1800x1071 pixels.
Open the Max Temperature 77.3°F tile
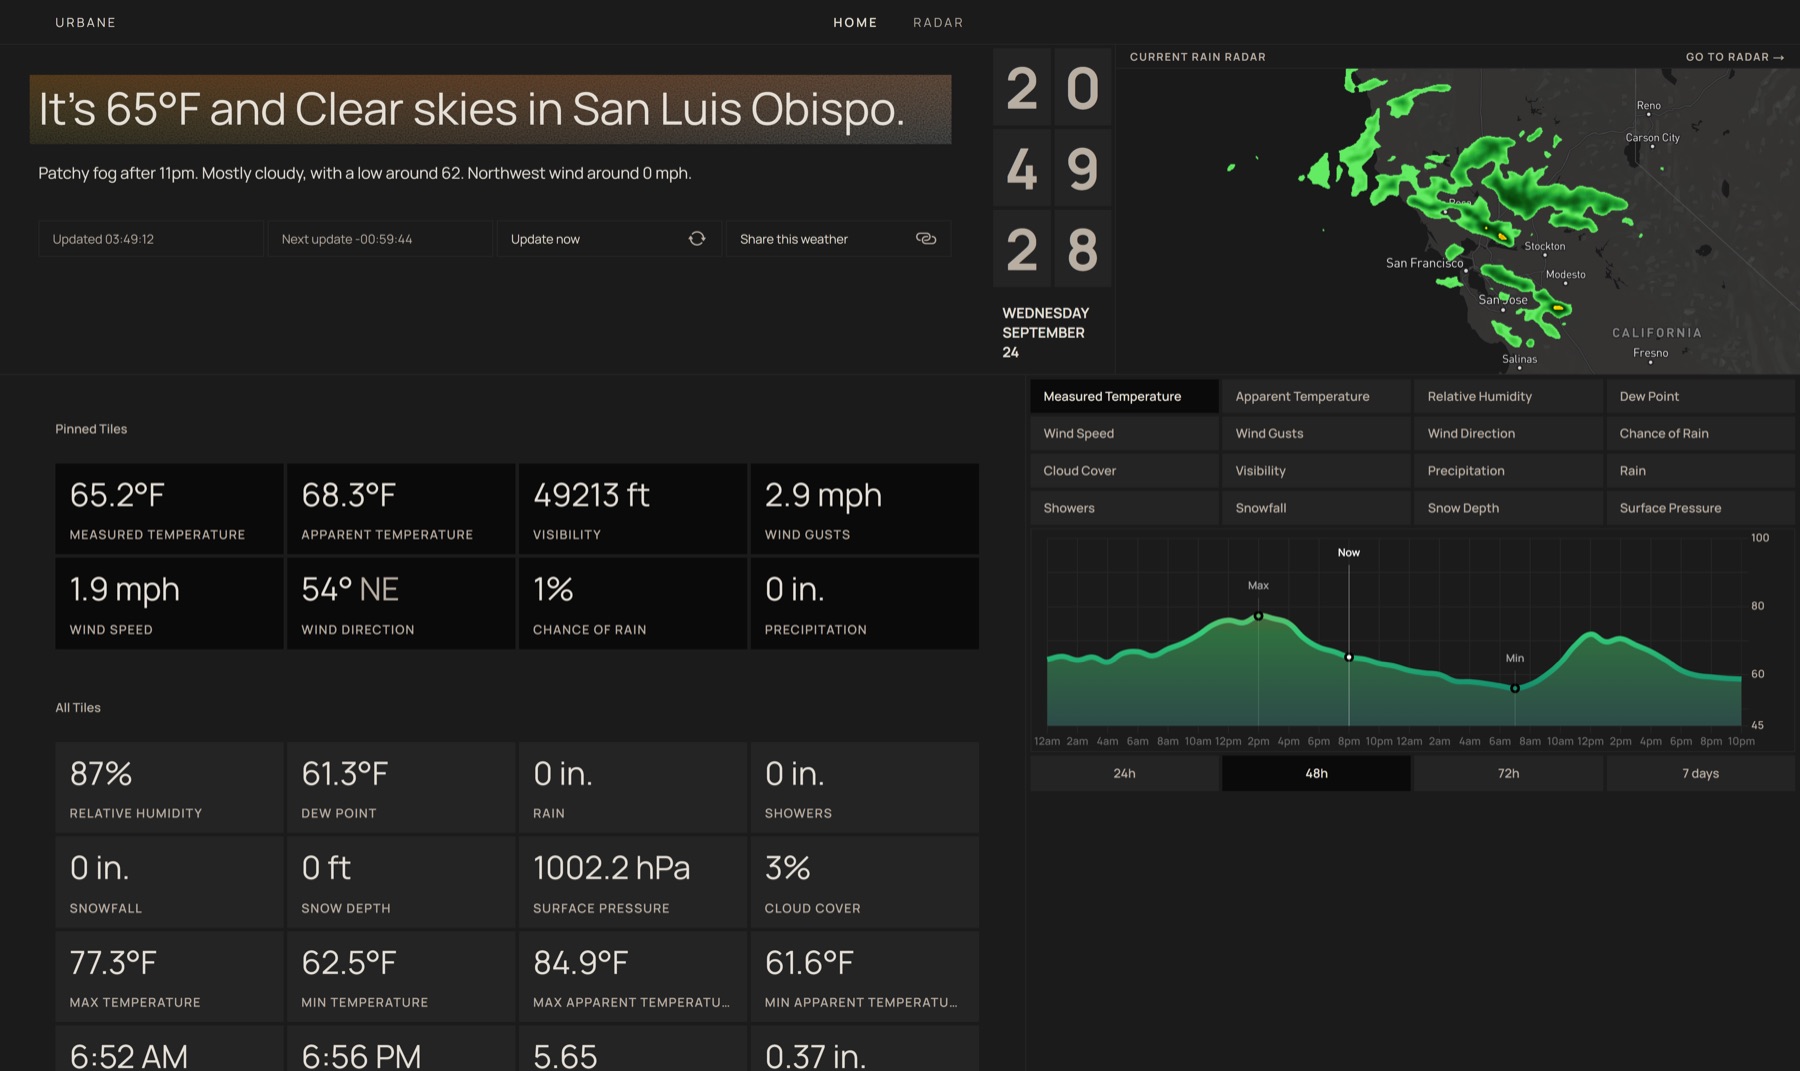click(x=169, y=977)
